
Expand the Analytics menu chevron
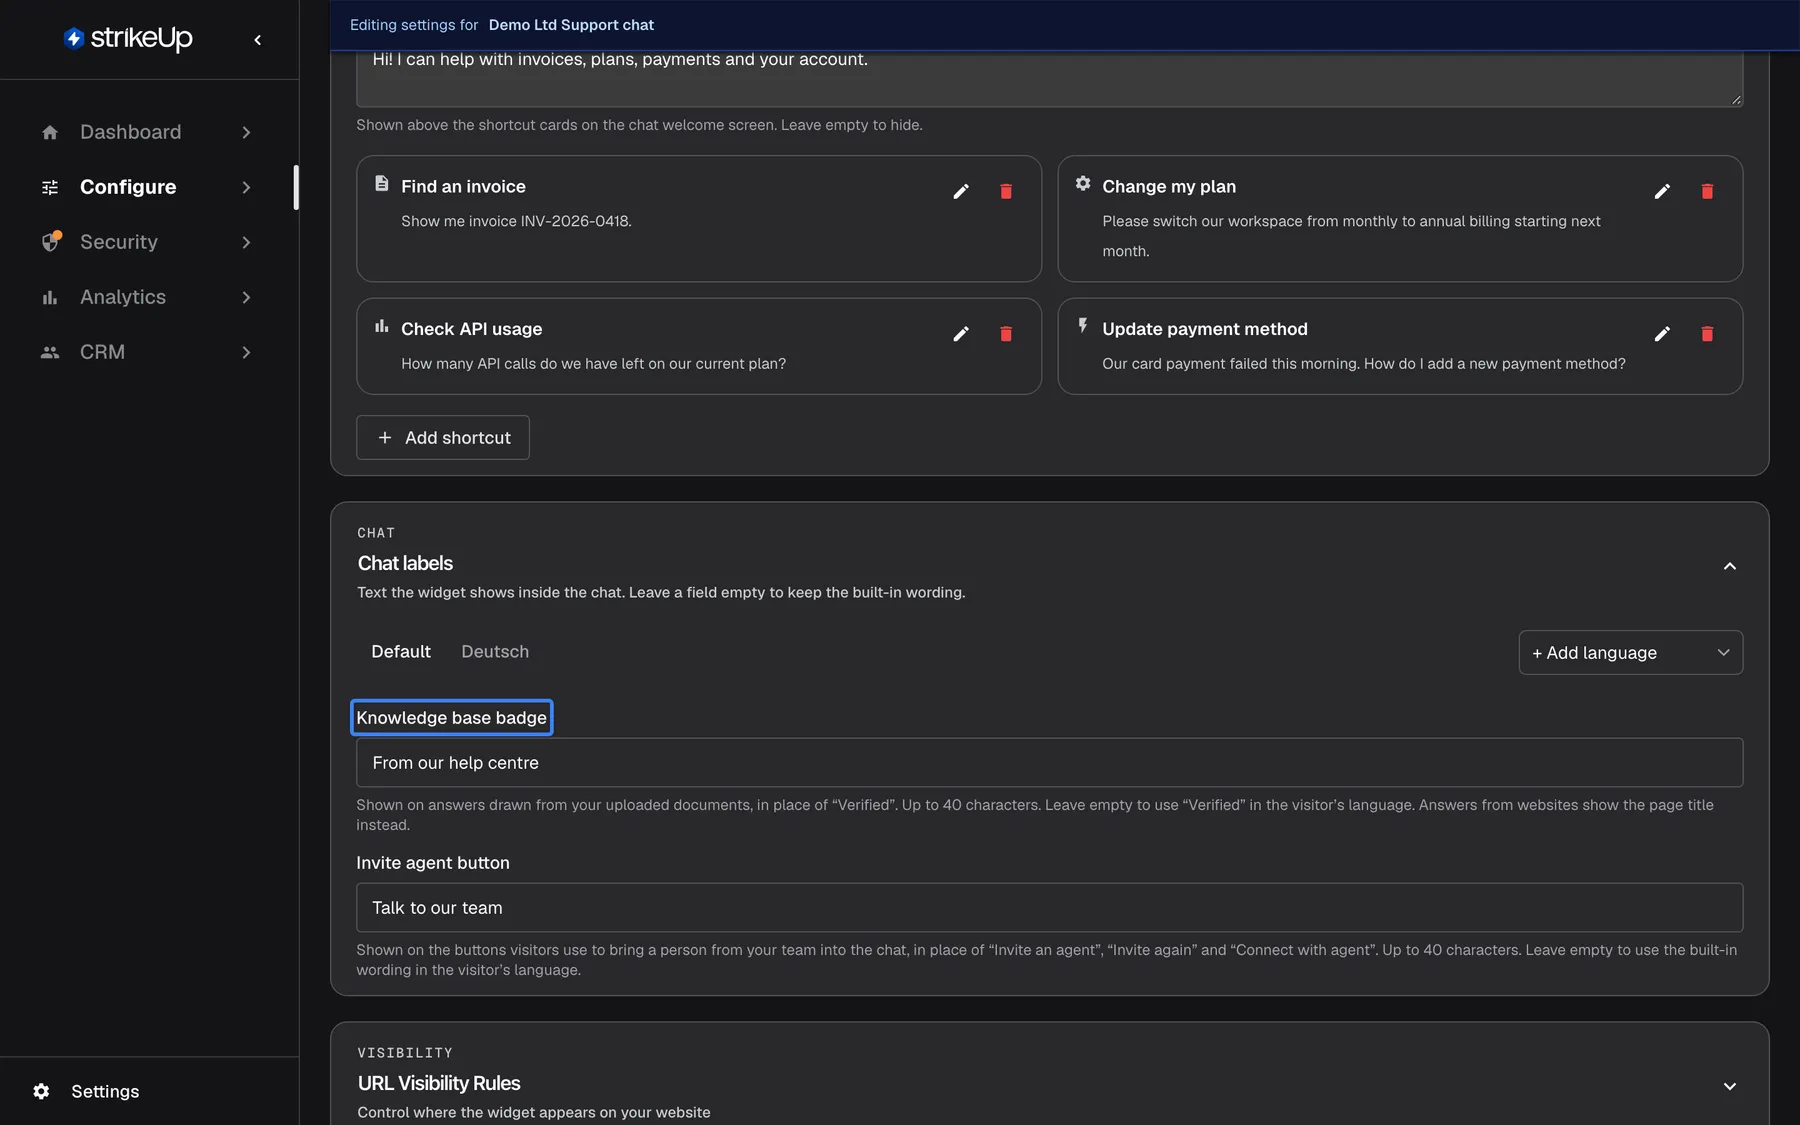click(246, 297)
